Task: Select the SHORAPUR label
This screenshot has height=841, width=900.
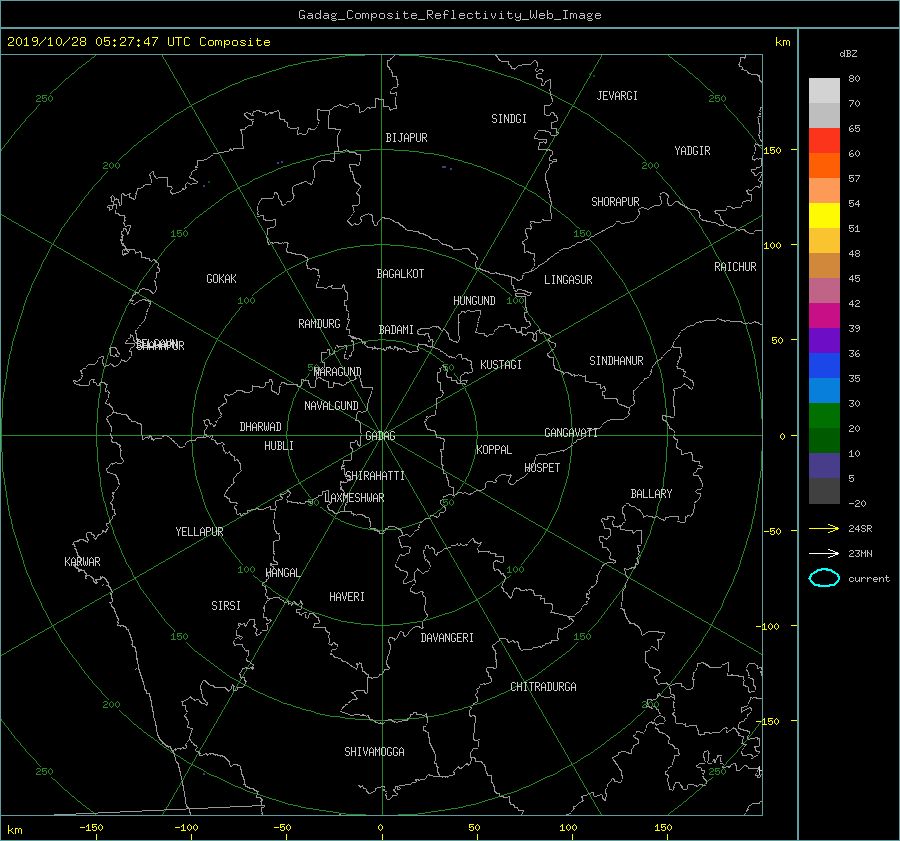Action: click(615, 202)
